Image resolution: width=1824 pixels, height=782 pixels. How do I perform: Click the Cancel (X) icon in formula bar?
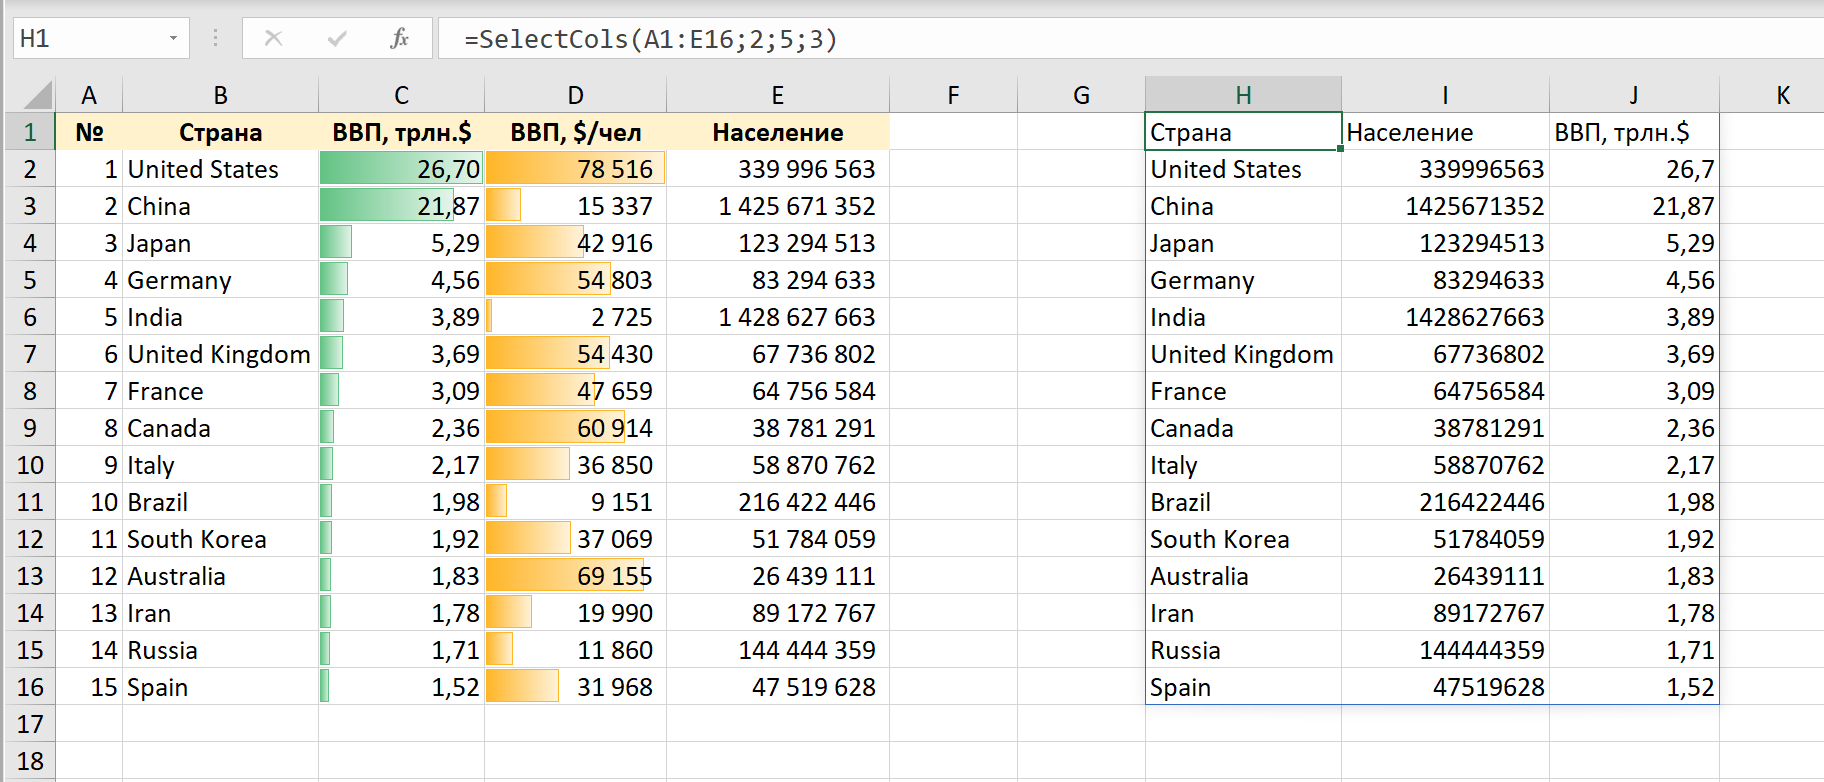pos(273,39)
